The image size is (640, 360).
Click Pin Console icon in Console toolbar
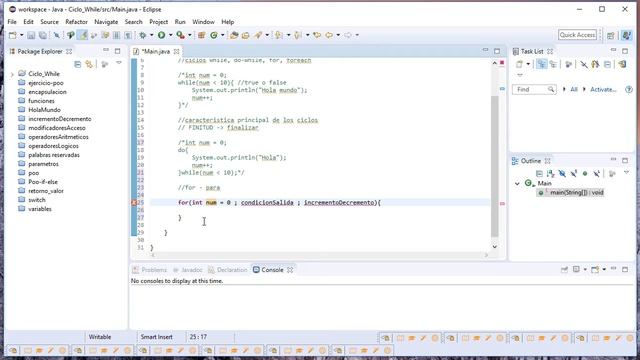click(x=564, y=269)
